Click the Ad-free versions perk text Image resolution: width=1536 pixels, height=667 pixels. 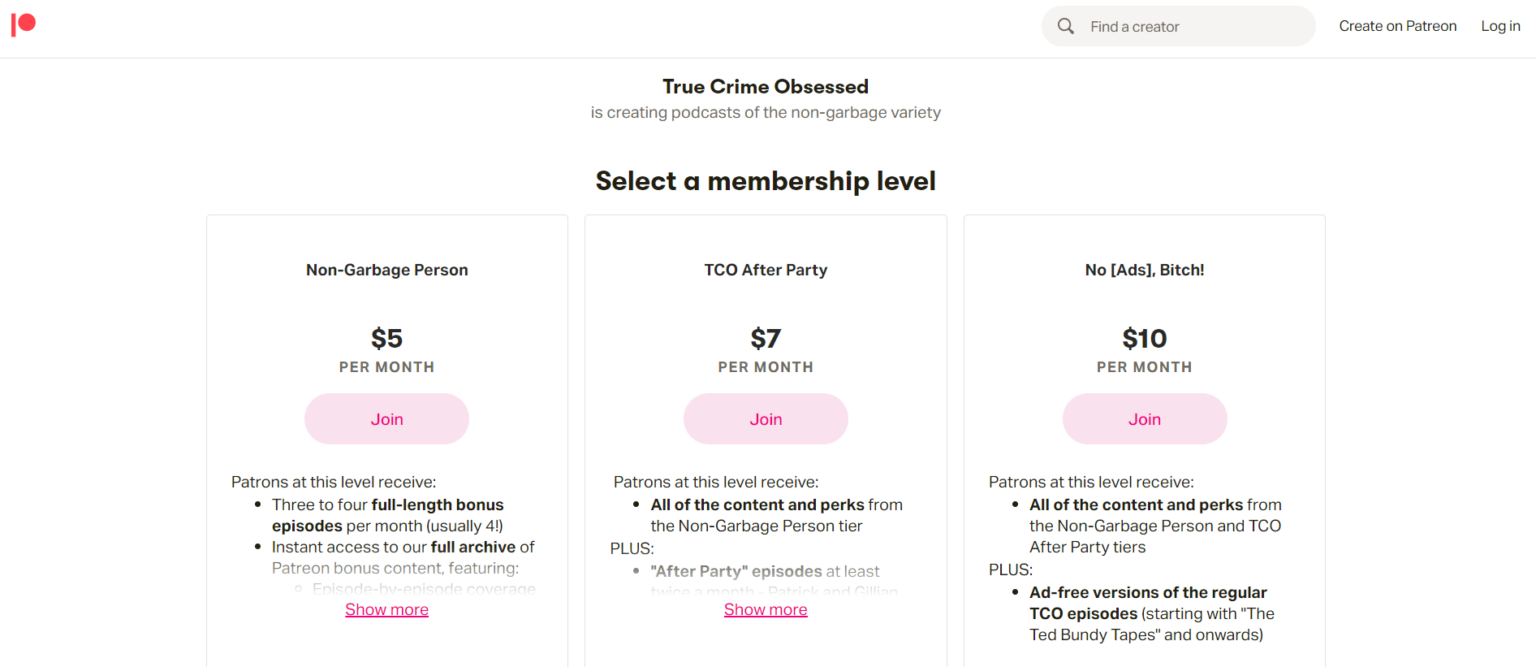click(1148, 593)
